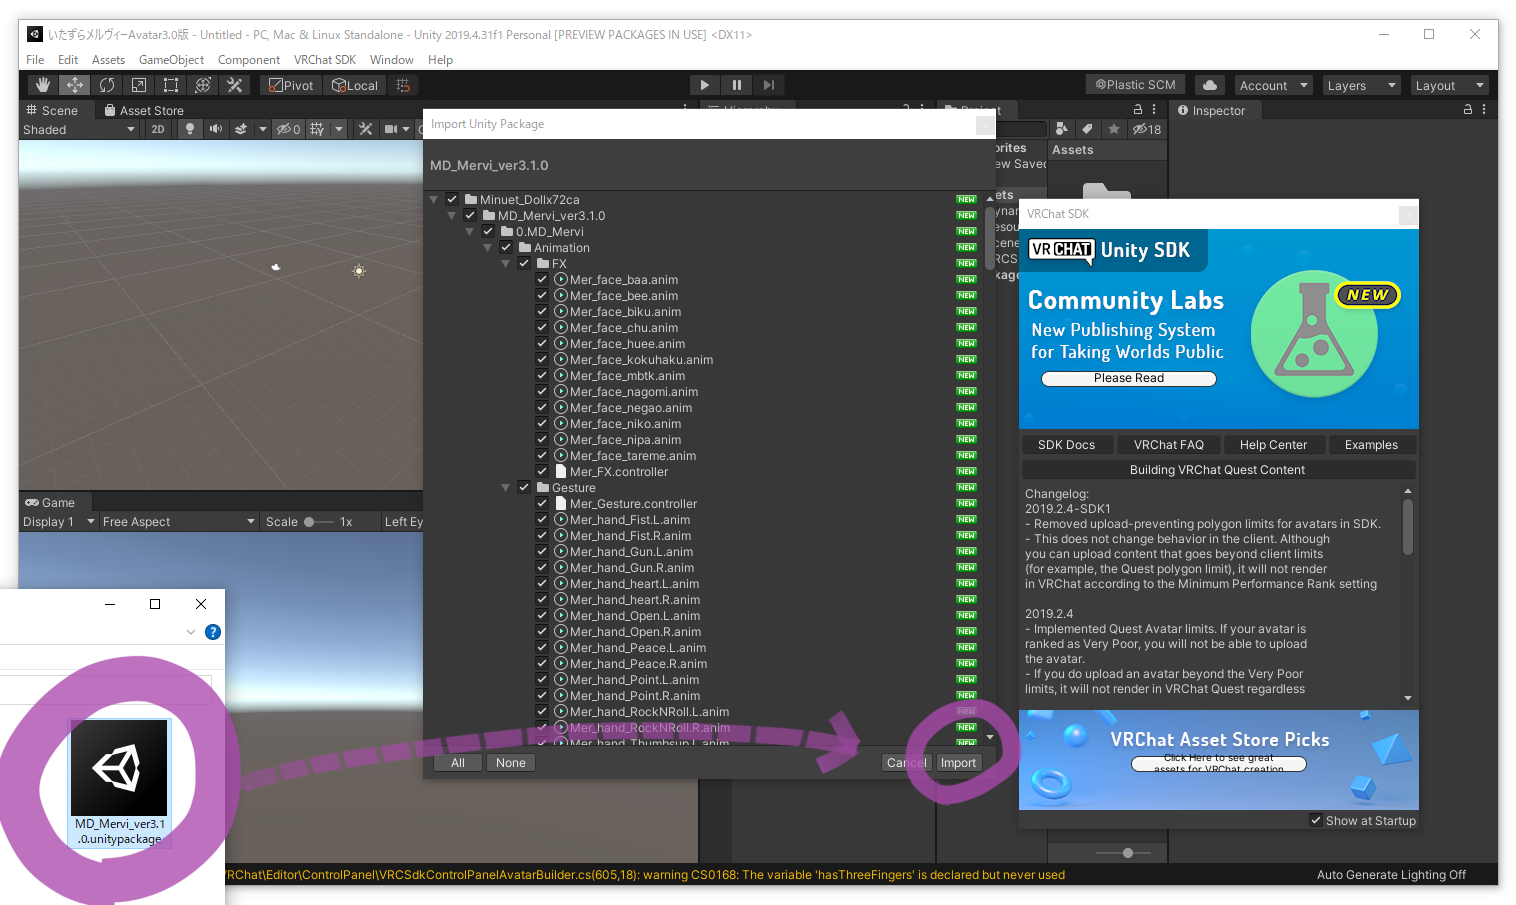Image resolution: width=1516 pixels, height=905 pixels.
Task: Collapse the FX folder in import list
Action: (x=506, y=264)
